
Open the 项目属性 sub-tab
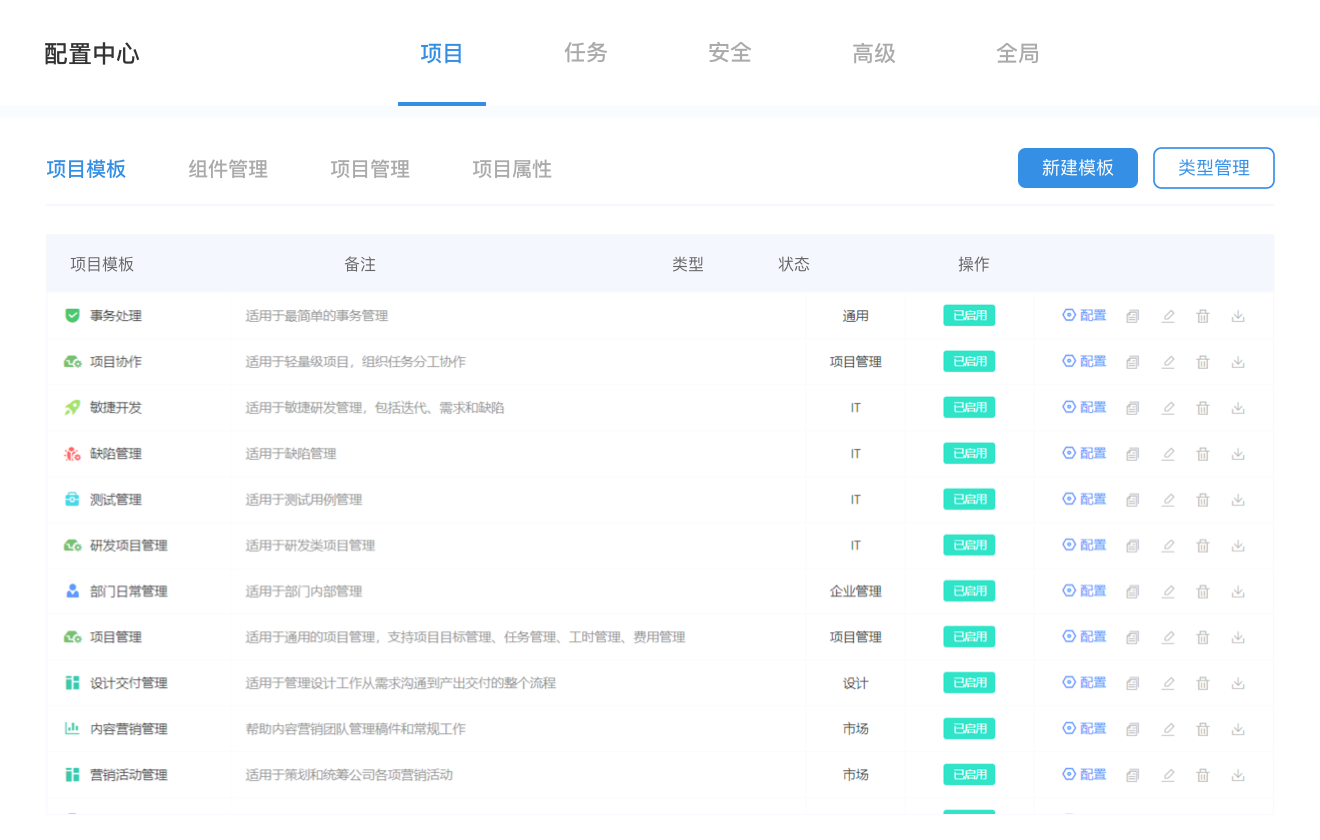pyautogui.click(x=512, y=169)
